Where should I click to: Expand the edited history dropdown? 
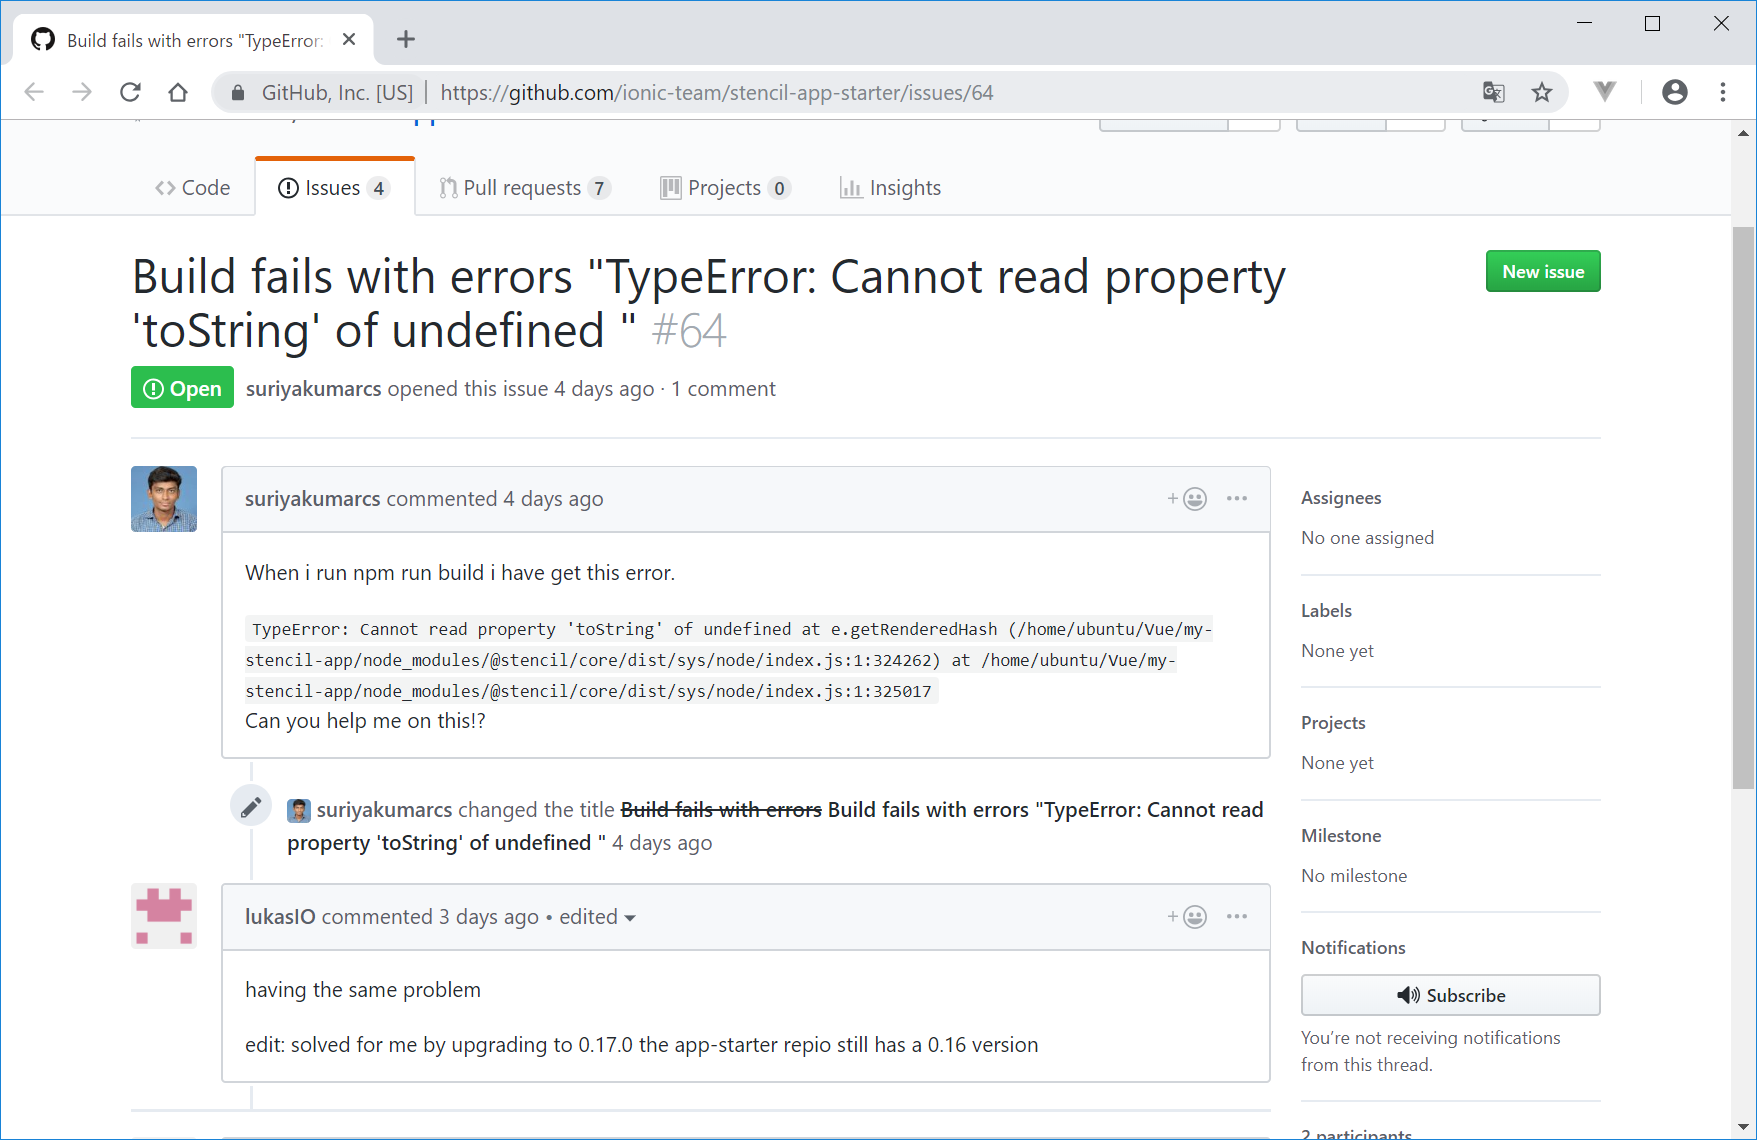click(598, 917)
